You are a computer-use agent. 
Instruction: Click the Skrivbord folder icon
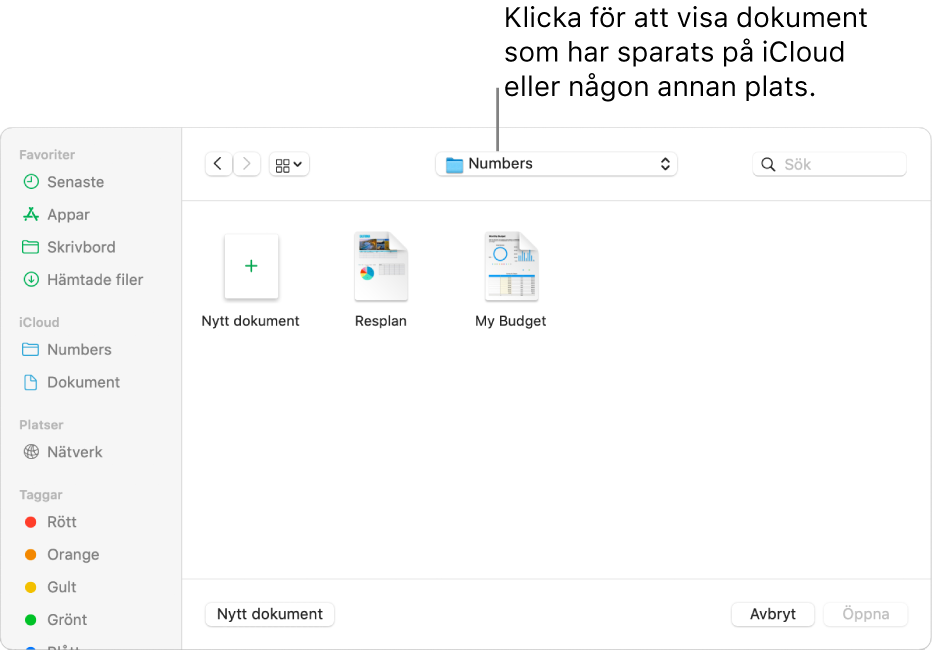tap(30, 247)
